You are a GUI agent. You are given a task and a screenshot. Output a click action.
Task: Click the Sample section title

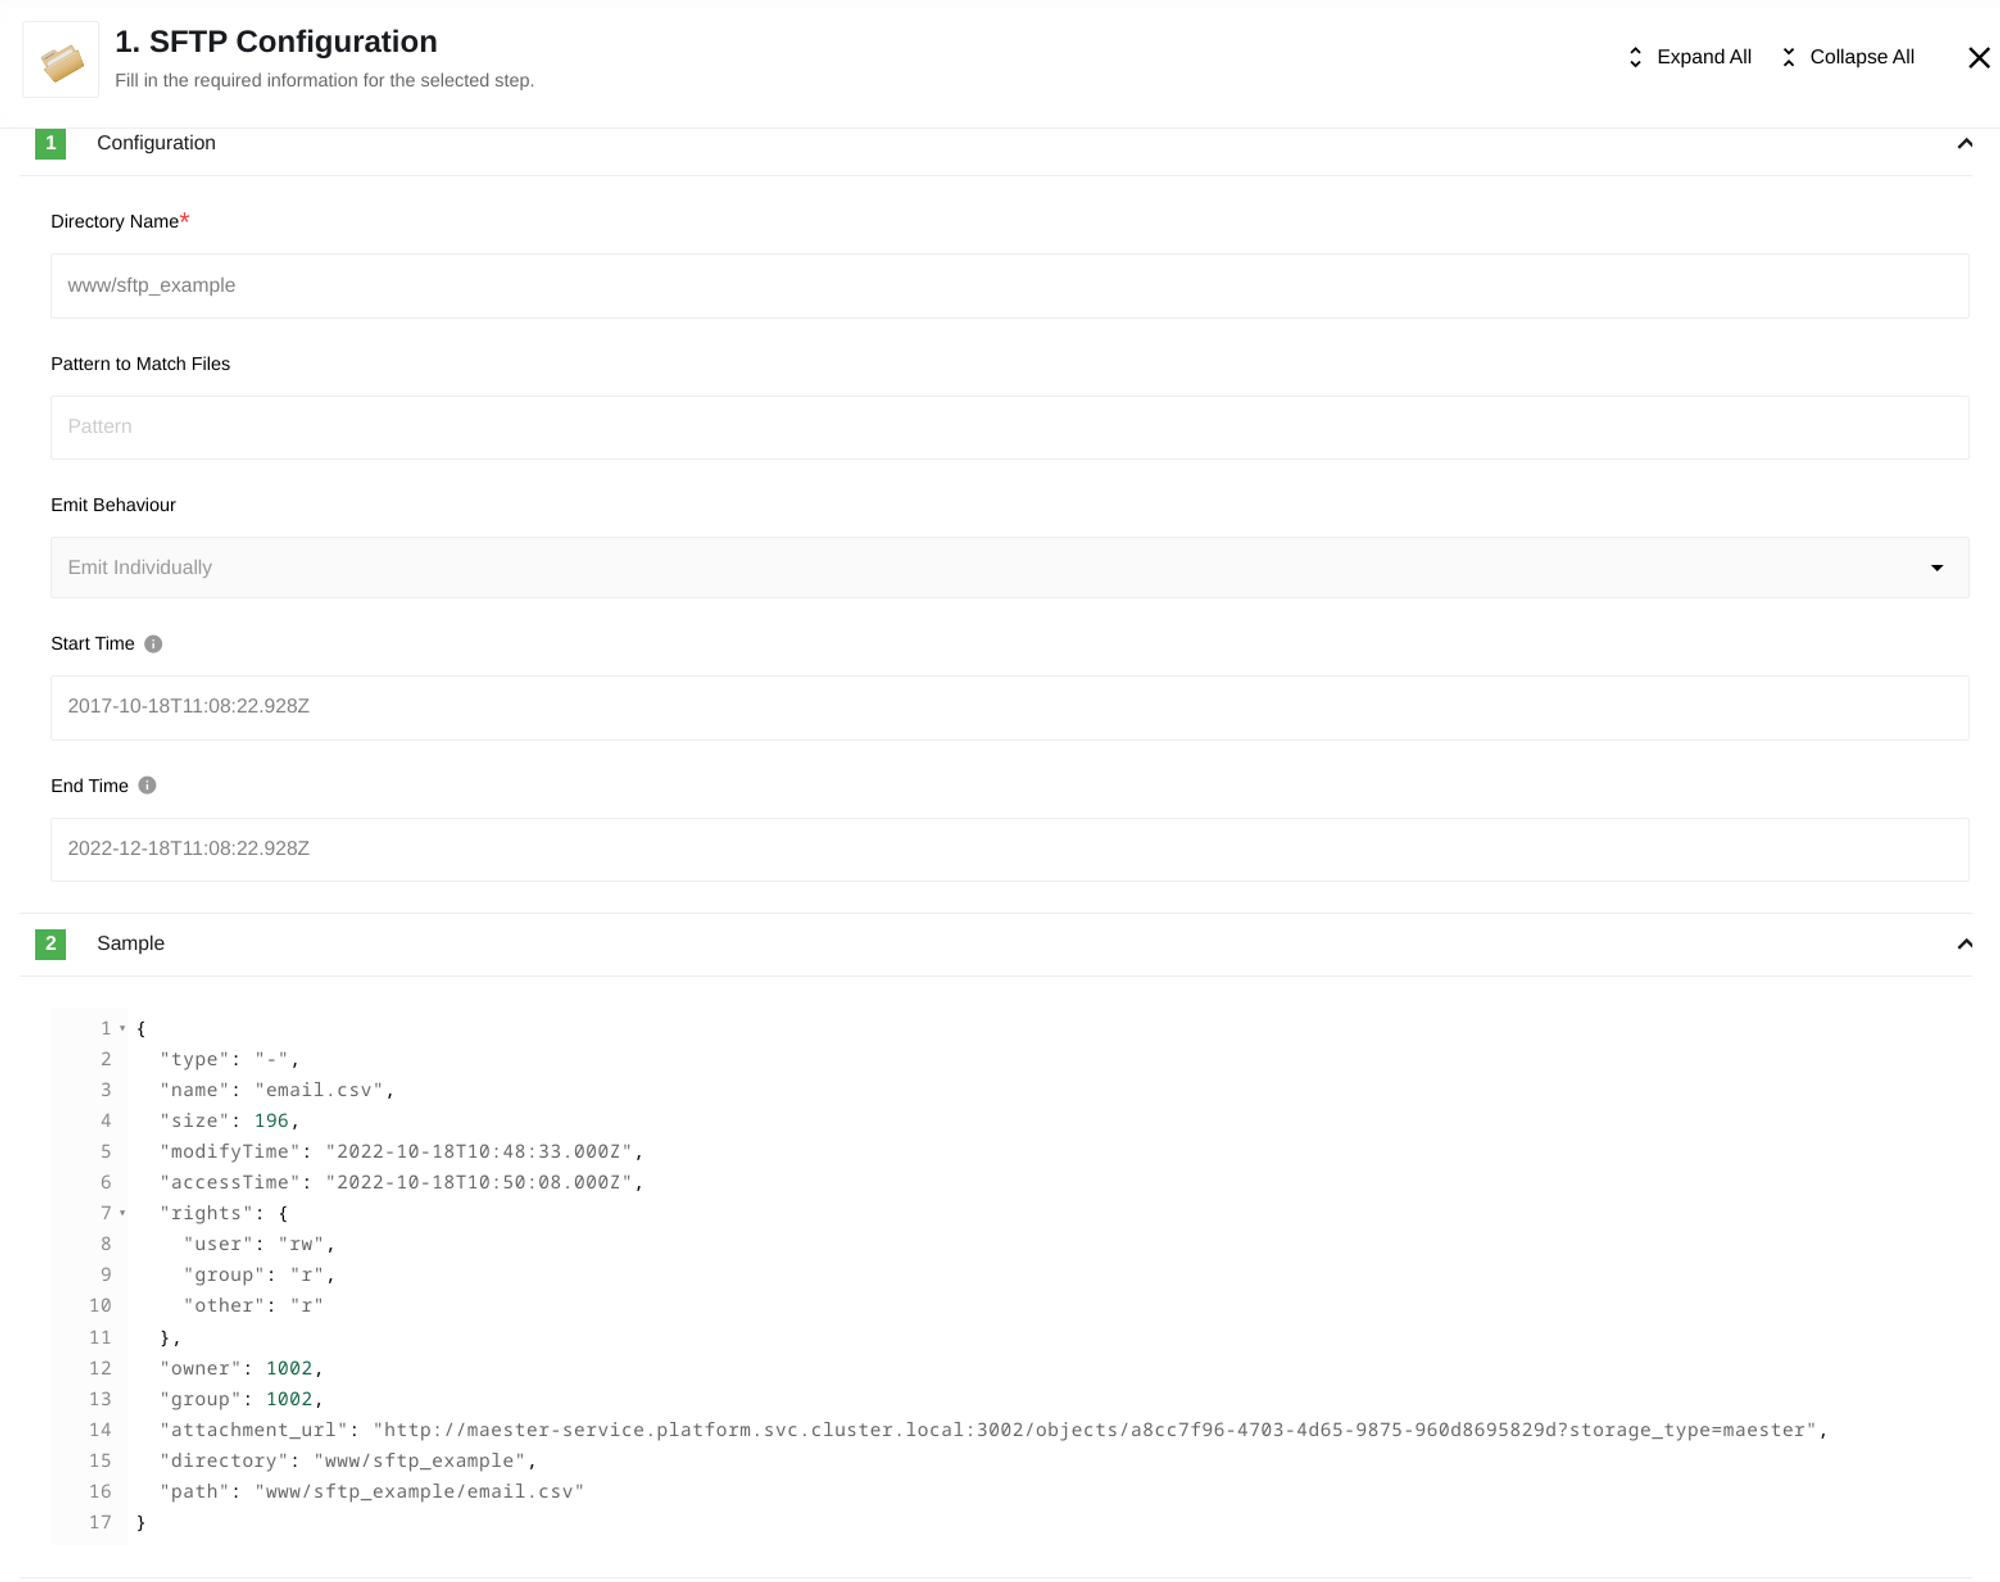[x=131, y=943]
